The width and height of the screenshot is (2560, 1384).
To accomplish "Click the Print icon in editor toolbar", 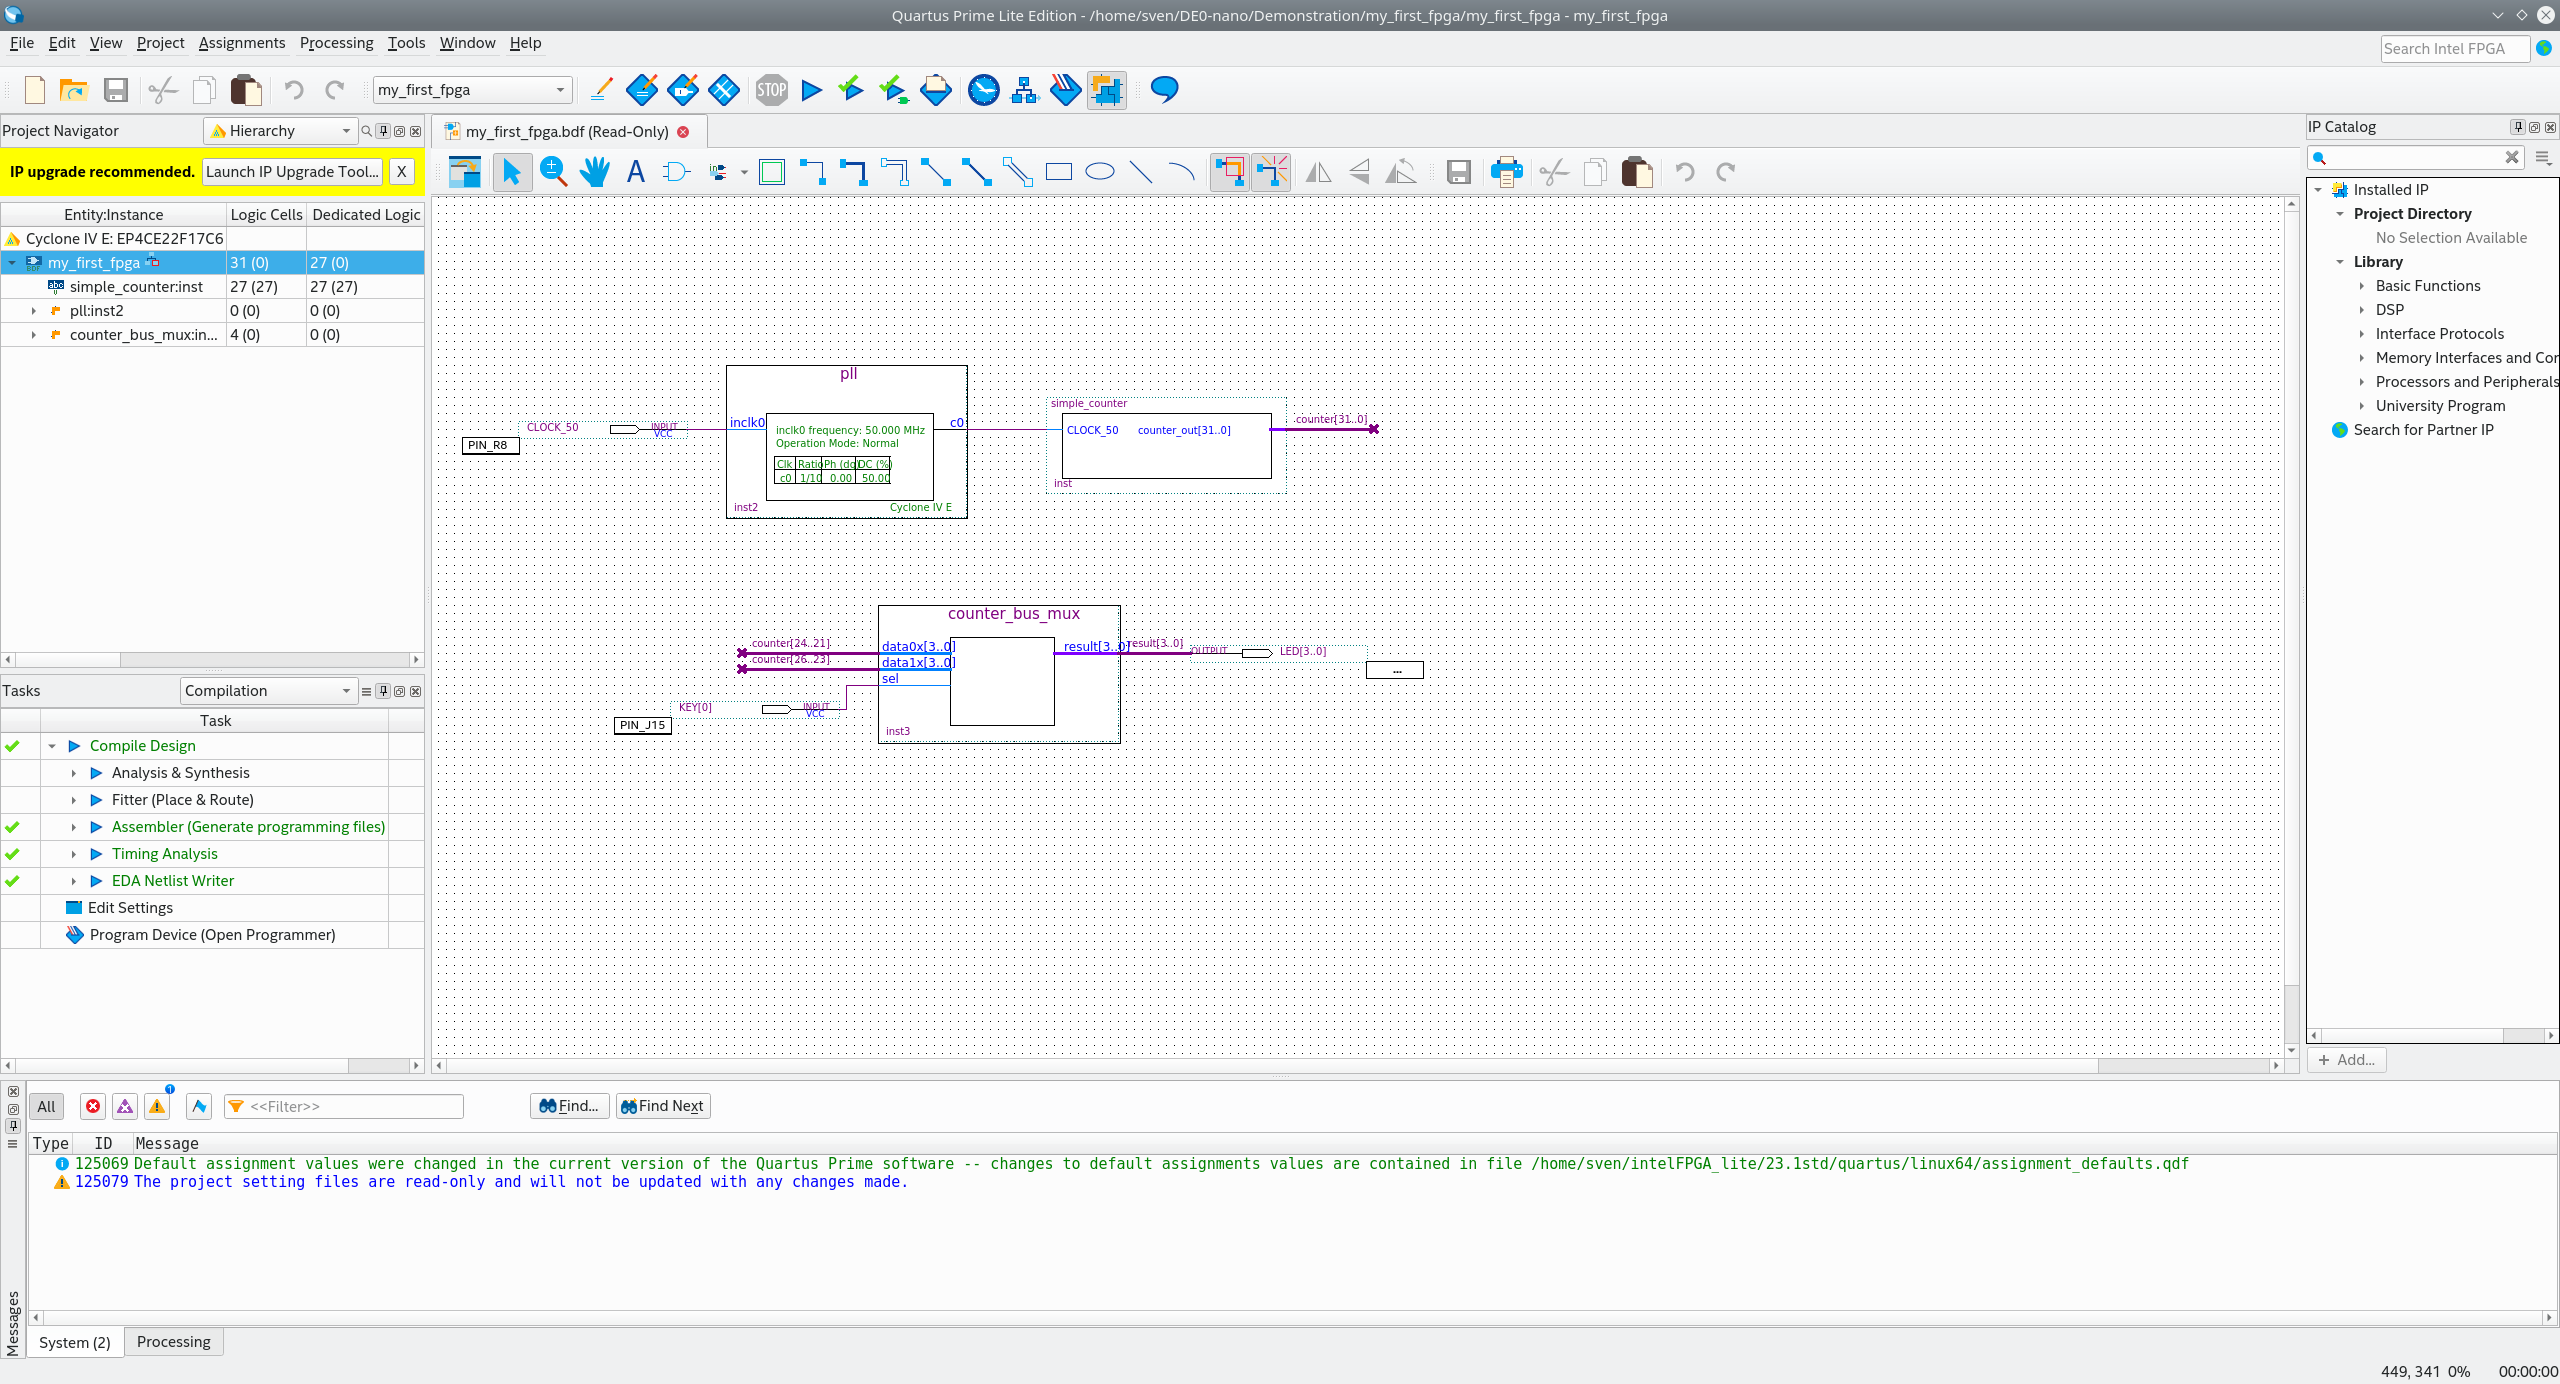I will tap(1506, 172).
